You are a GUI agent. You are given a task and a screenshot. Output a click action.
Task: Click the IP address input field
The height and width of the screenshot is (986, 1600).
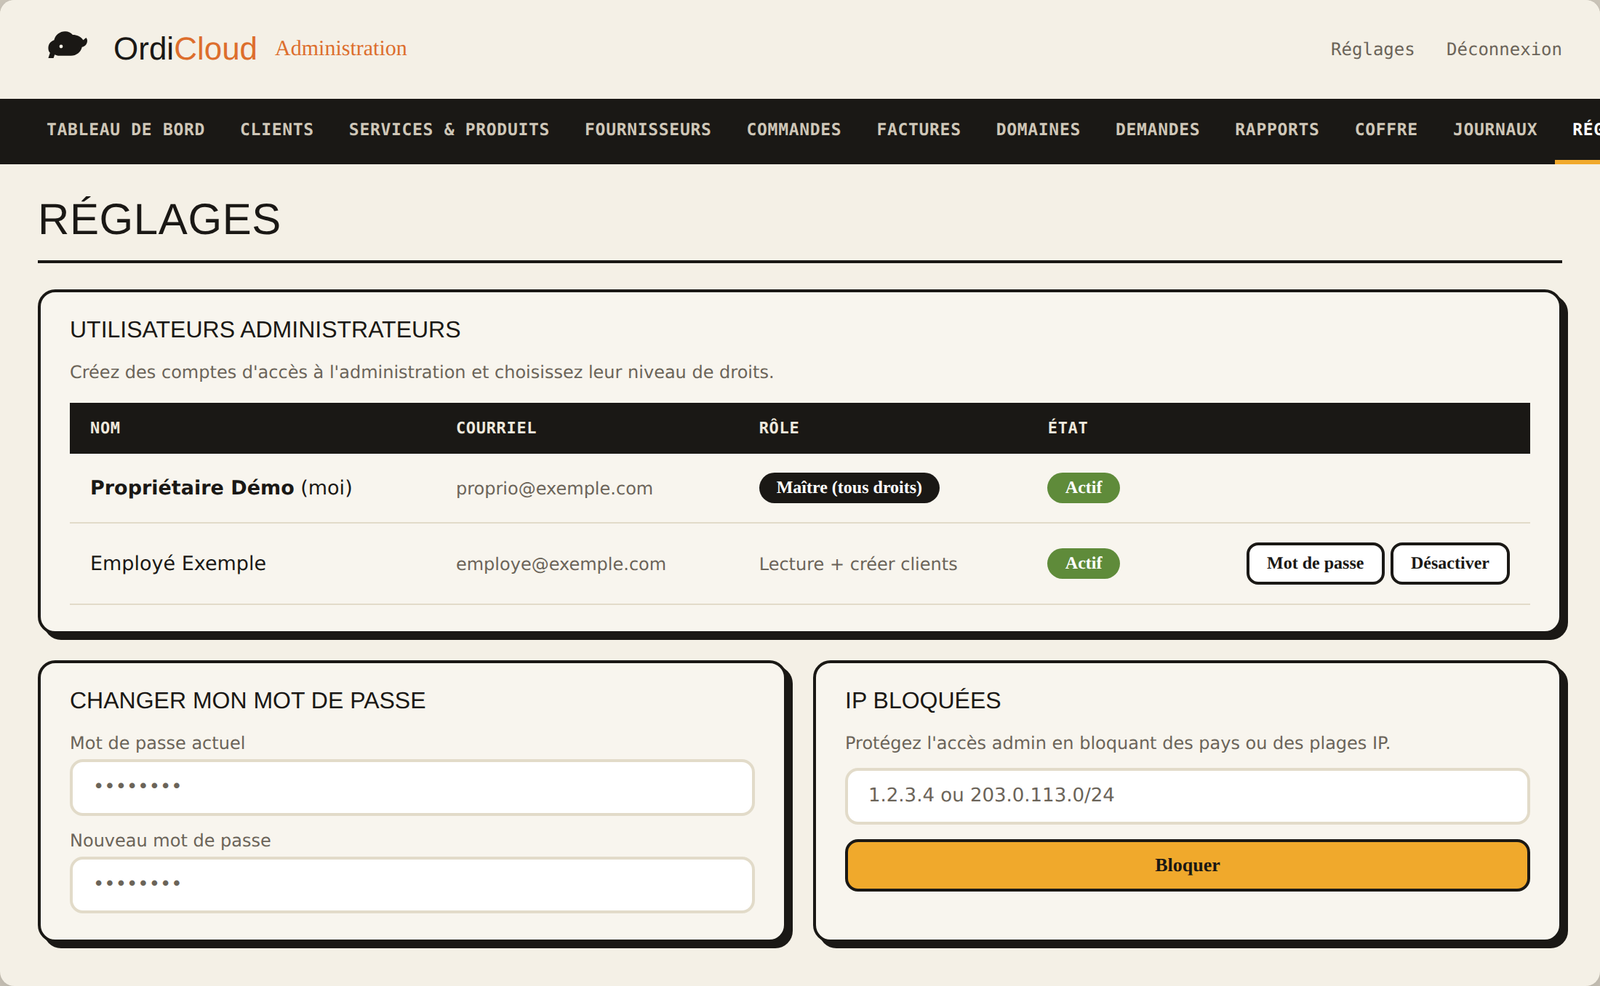1187,796
